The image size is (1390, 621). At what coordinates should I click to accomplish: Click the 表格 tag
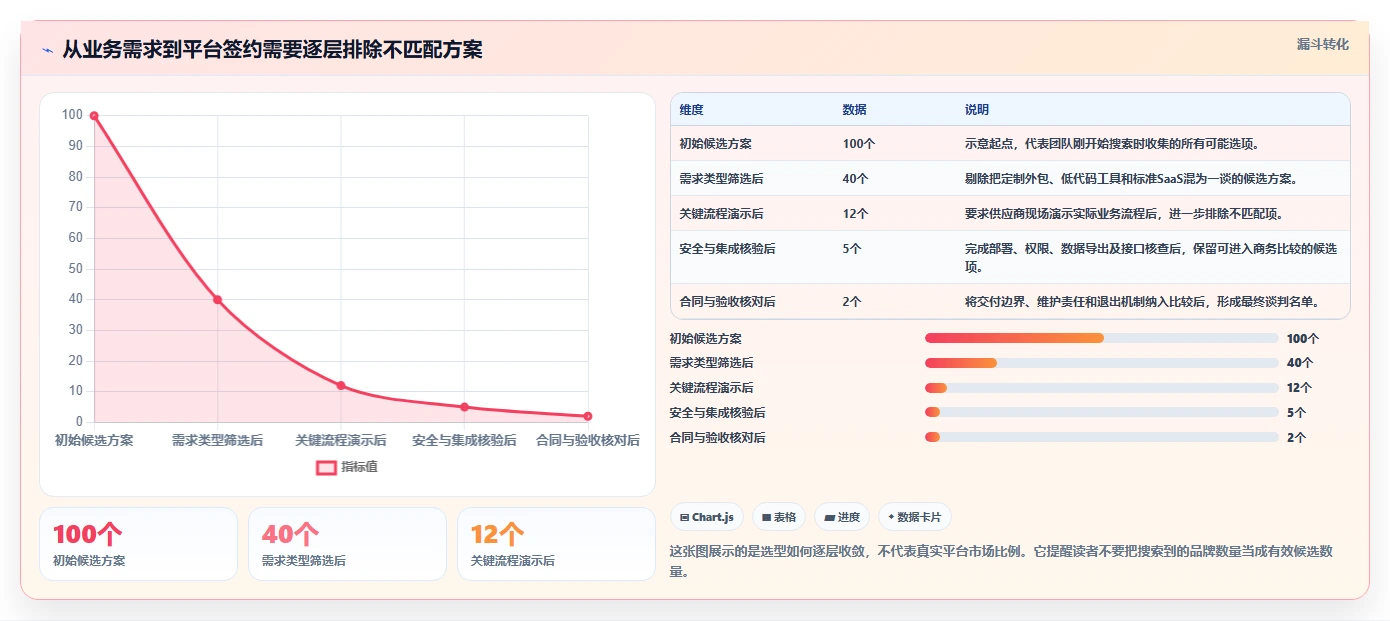[x=779, y=517]
